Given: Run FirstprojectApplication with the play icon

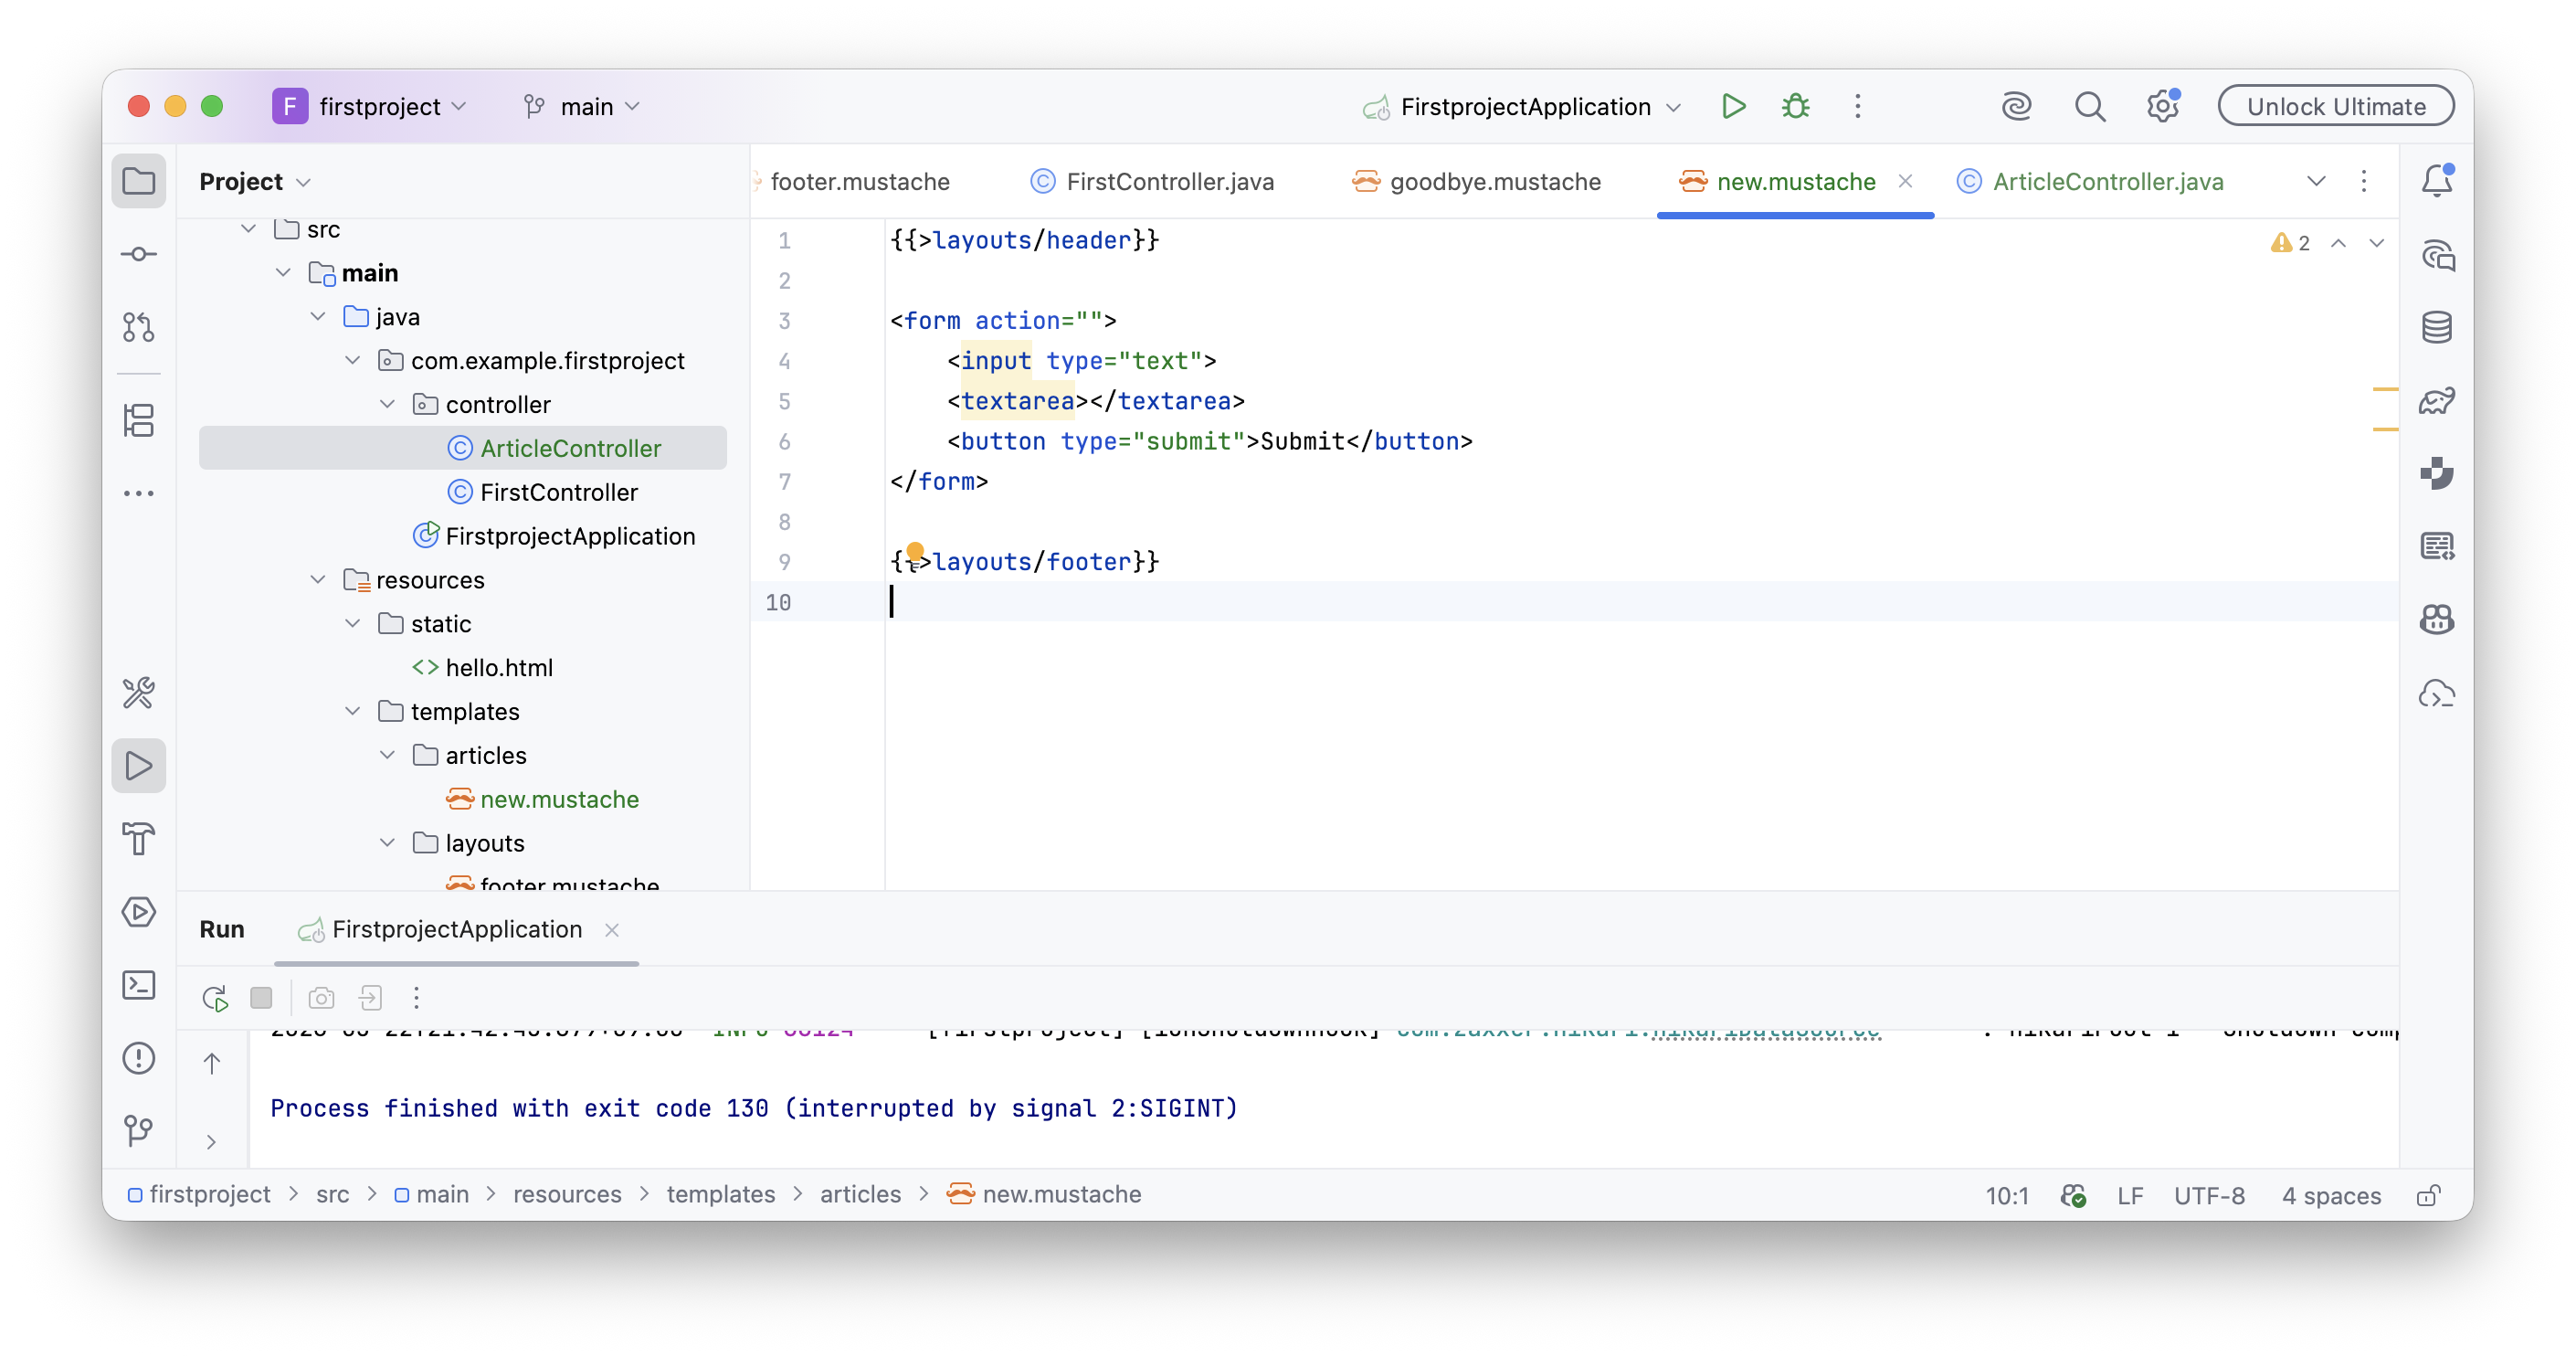Looking at the screenshot, I should 1733,106.
